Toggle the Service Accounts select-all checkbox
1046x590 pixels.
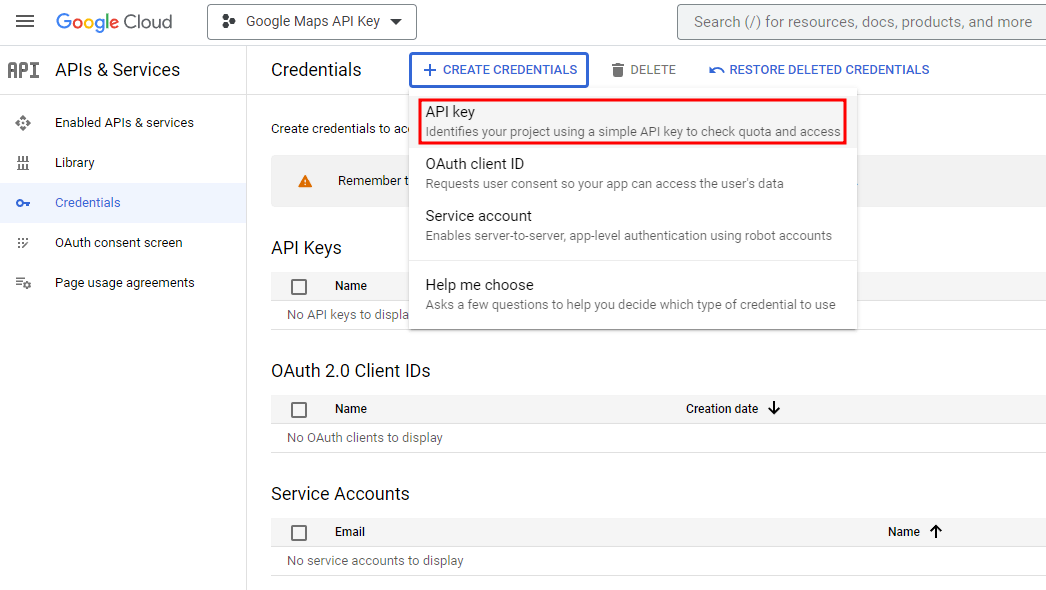(299, 533)
